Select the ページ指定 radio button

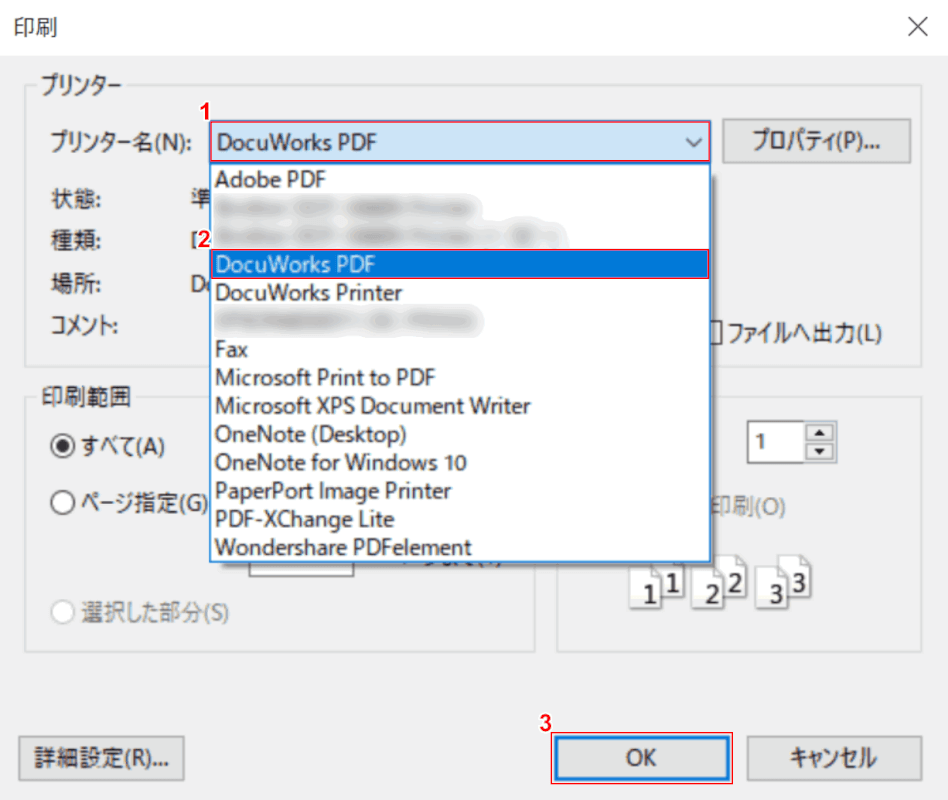[x=62, y=504]
